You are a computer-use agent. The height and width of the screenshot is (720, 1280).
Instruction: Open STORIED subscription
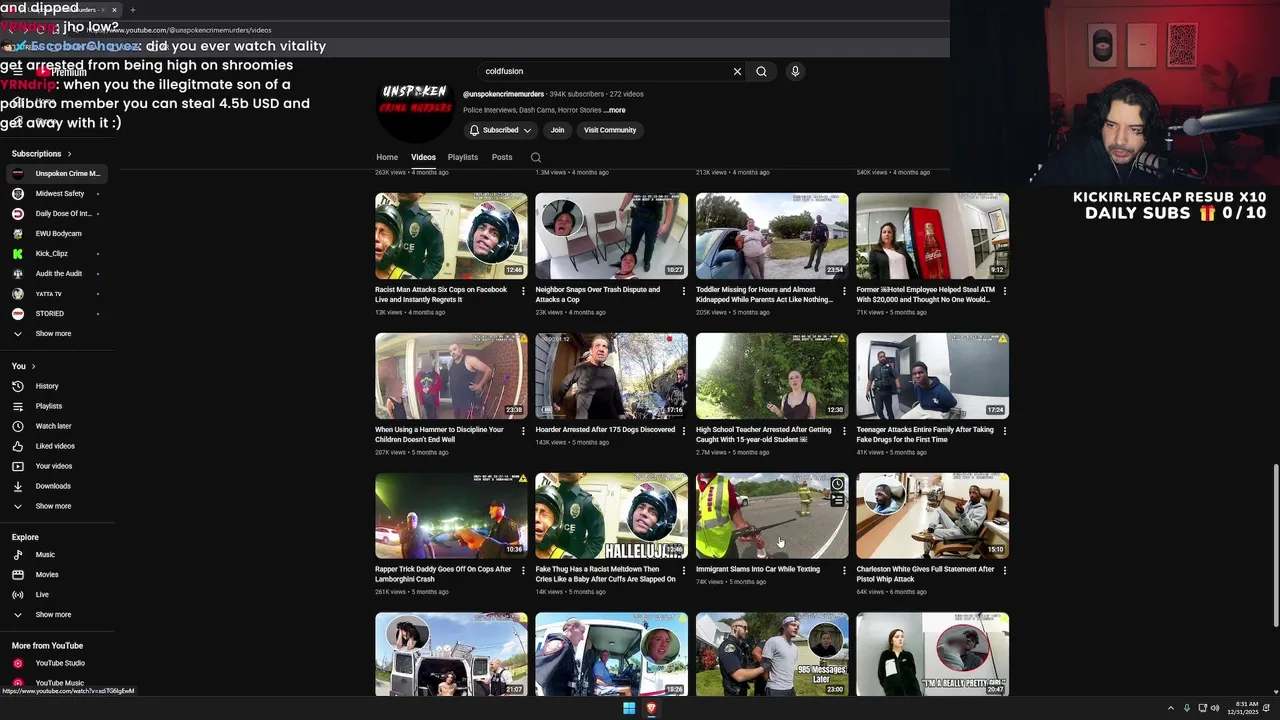[x=57, y=314]
